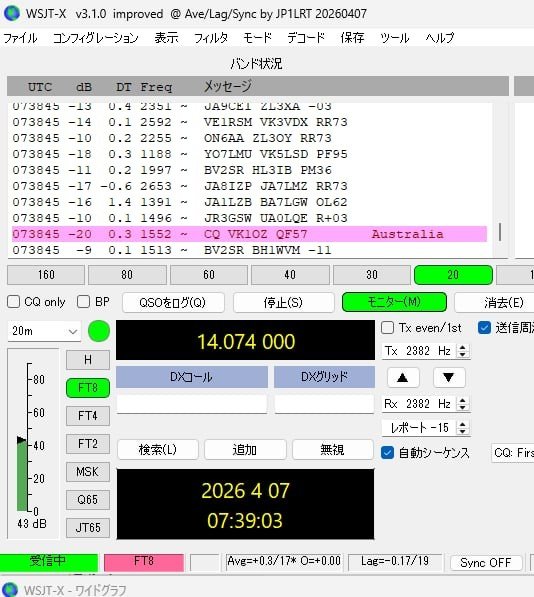This screenshot has height=597, width=534.
Task: Click the DXコール input field
Action: (x=192, y=404)
